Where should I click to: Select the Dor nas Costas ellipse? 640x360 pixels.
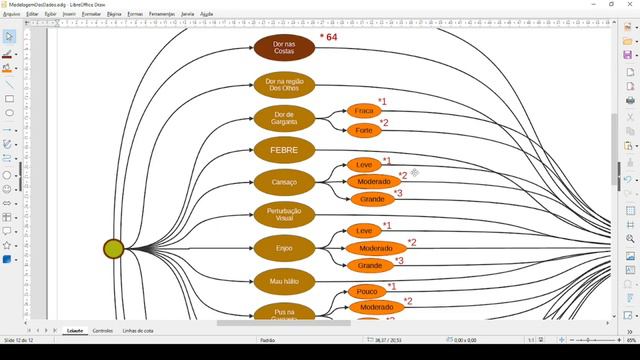[x=284, y=47]
